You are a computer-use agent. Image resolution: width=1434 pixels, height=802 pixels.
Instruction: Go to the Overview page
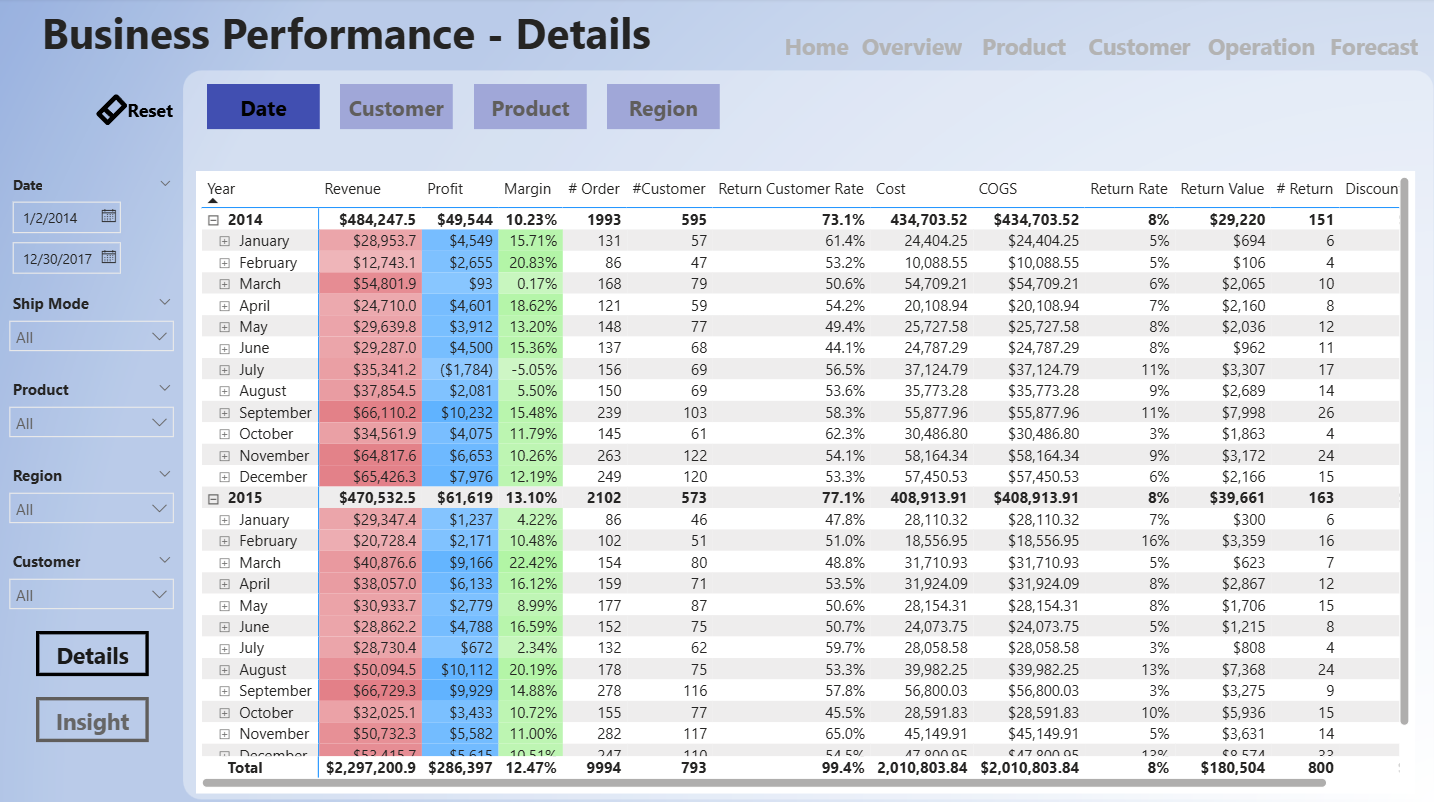[911, 48]
